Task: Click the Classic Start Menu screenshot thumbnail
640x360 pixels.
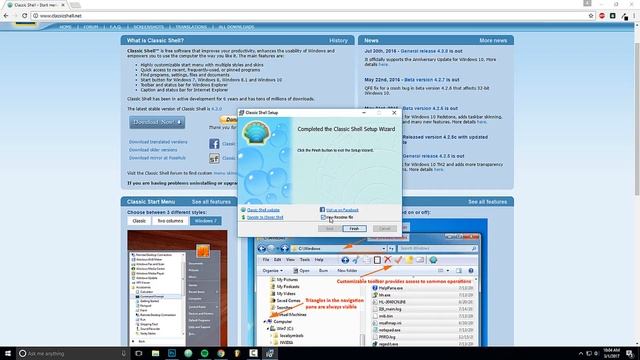Action: pos(177,288)
